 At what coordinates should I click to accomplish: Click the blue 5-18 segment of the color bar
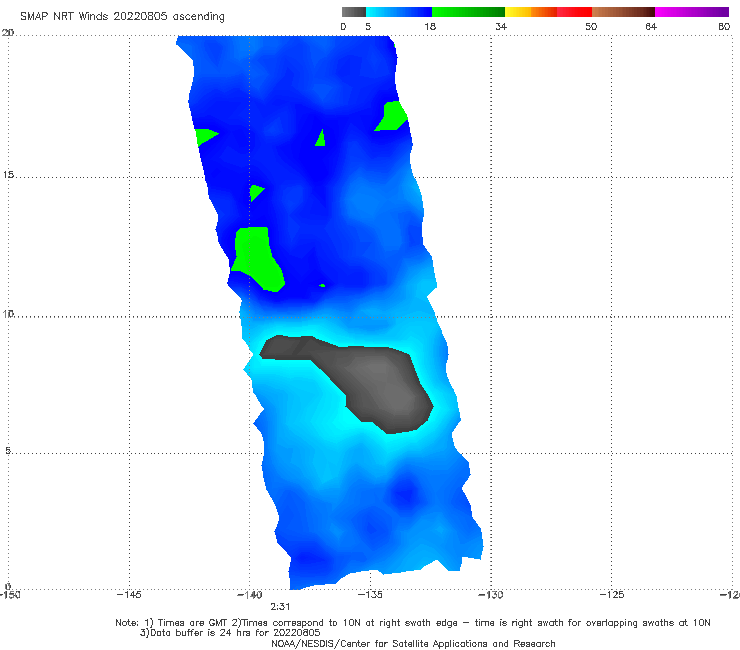399,12
